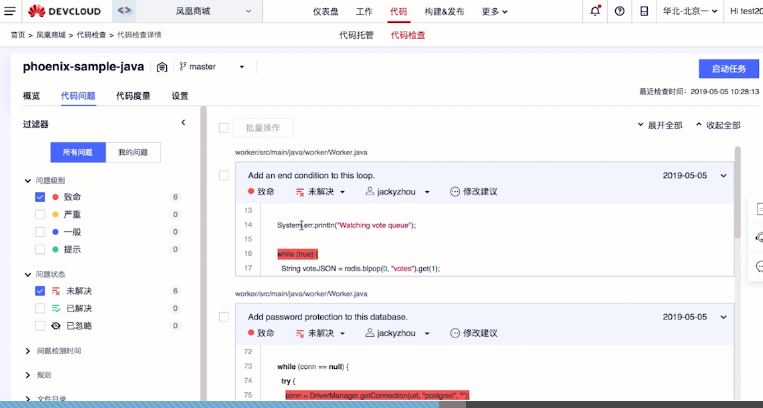763x408 pixels.
Task: Open the 凤凰商城 project dropdown
Action: [200, 11]
